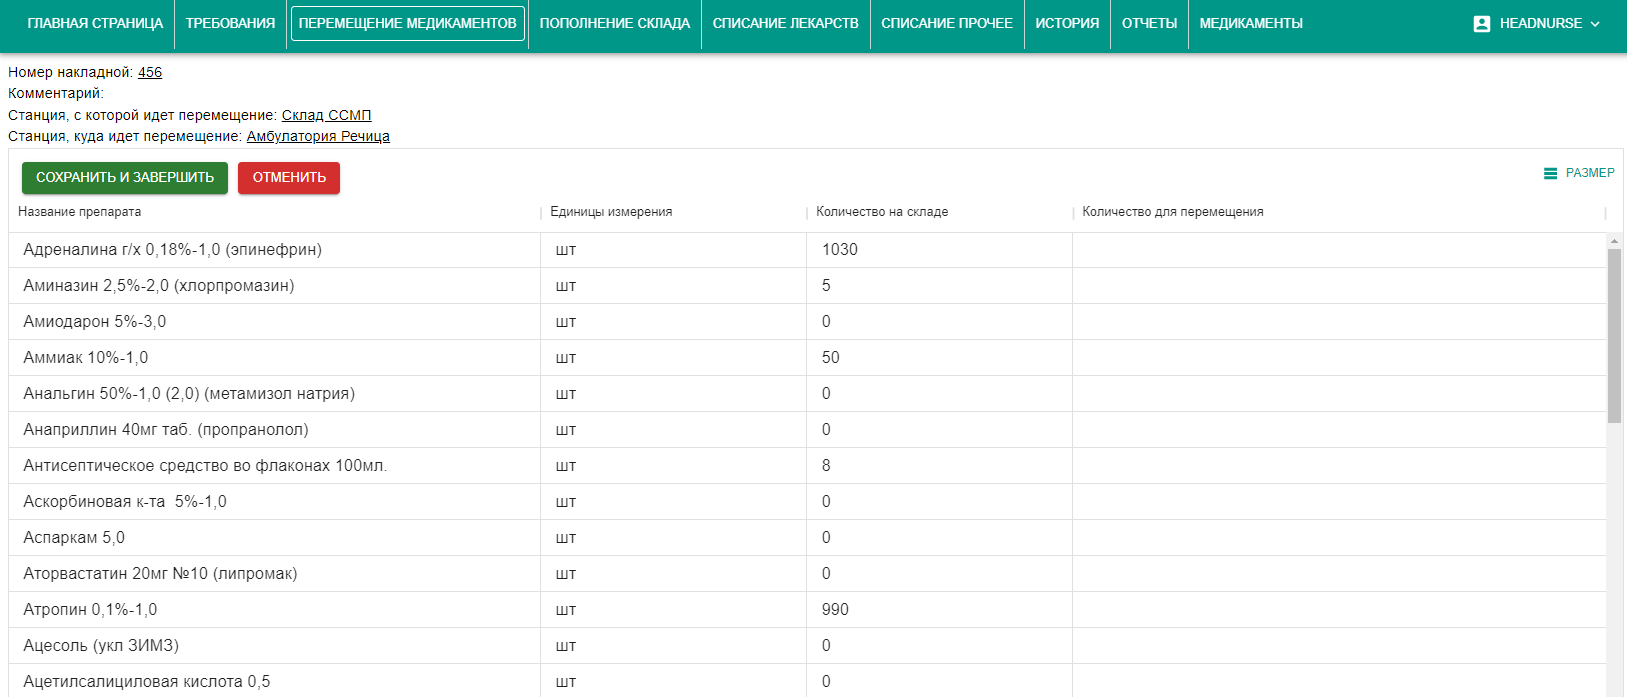This screenshot has height=697, width=1627.
Task: Click the шт unit cell in Адреналина row
Action: (673, 250)
